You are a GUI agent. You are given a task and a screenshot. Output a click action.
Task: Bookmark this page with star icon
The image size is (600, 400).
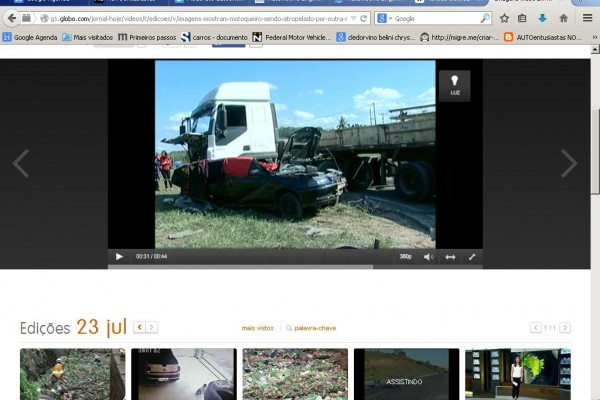pos(504,18)
